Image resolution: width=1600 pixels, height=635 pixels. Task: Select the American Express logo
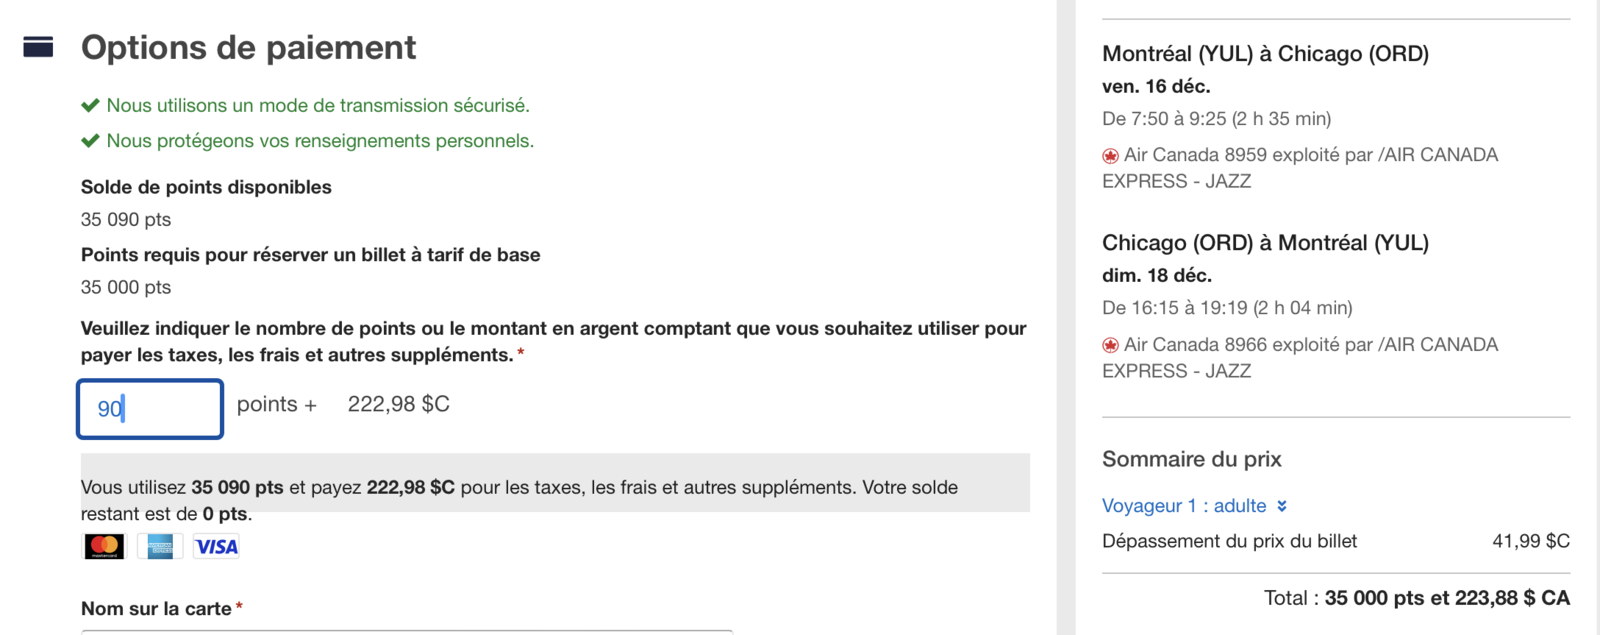tap(160, 546)
